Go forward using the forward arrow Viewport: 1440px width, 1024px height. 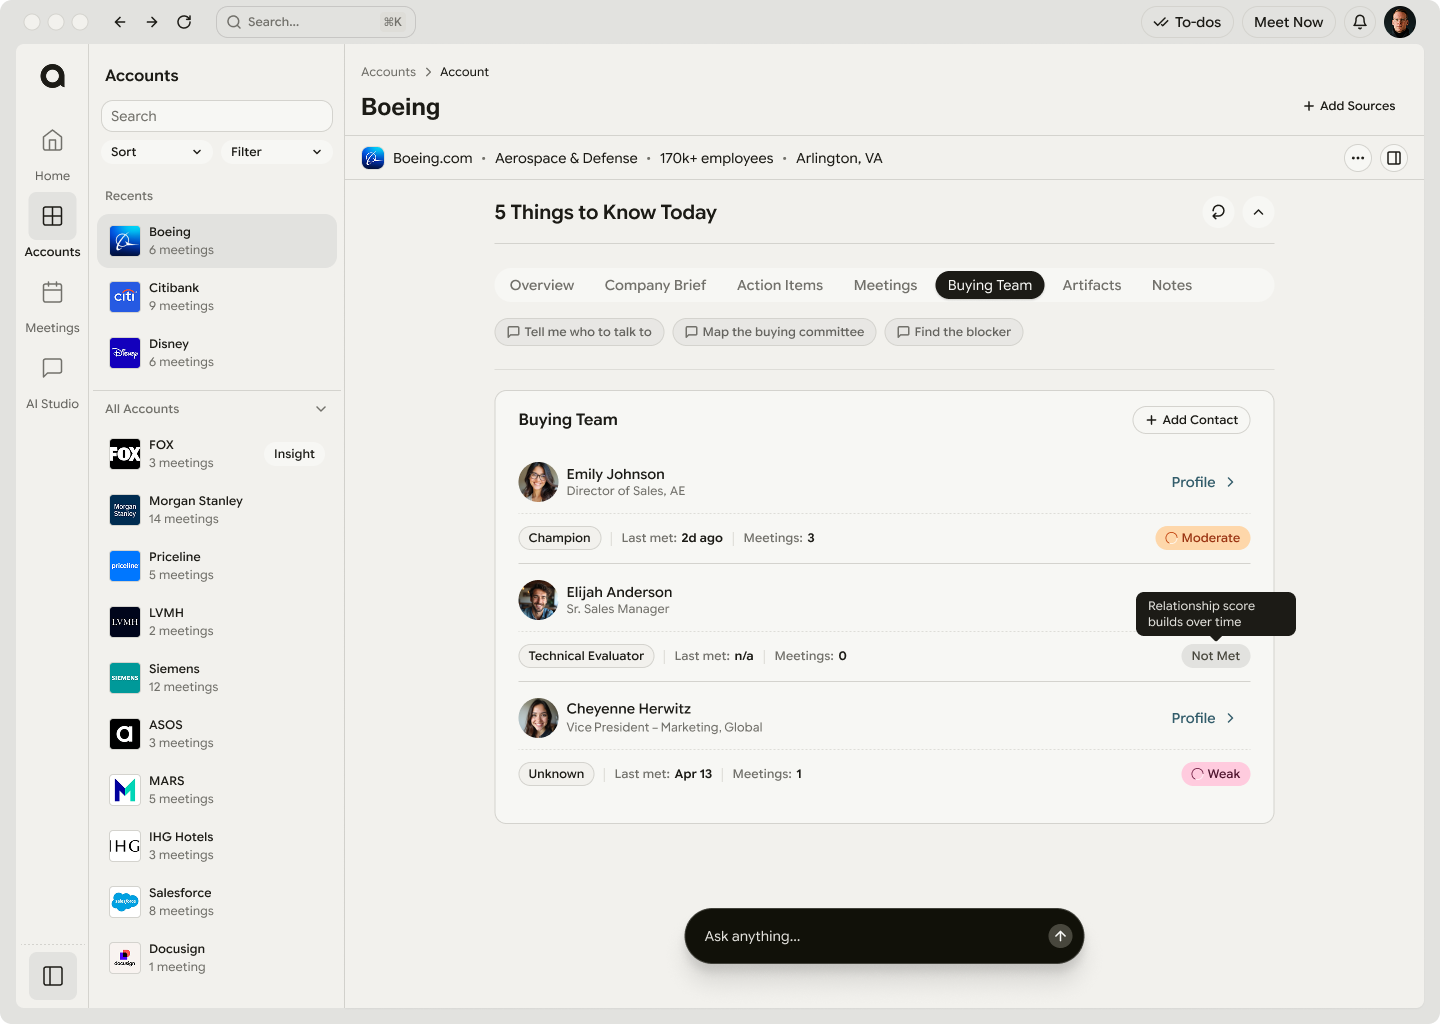152,22
